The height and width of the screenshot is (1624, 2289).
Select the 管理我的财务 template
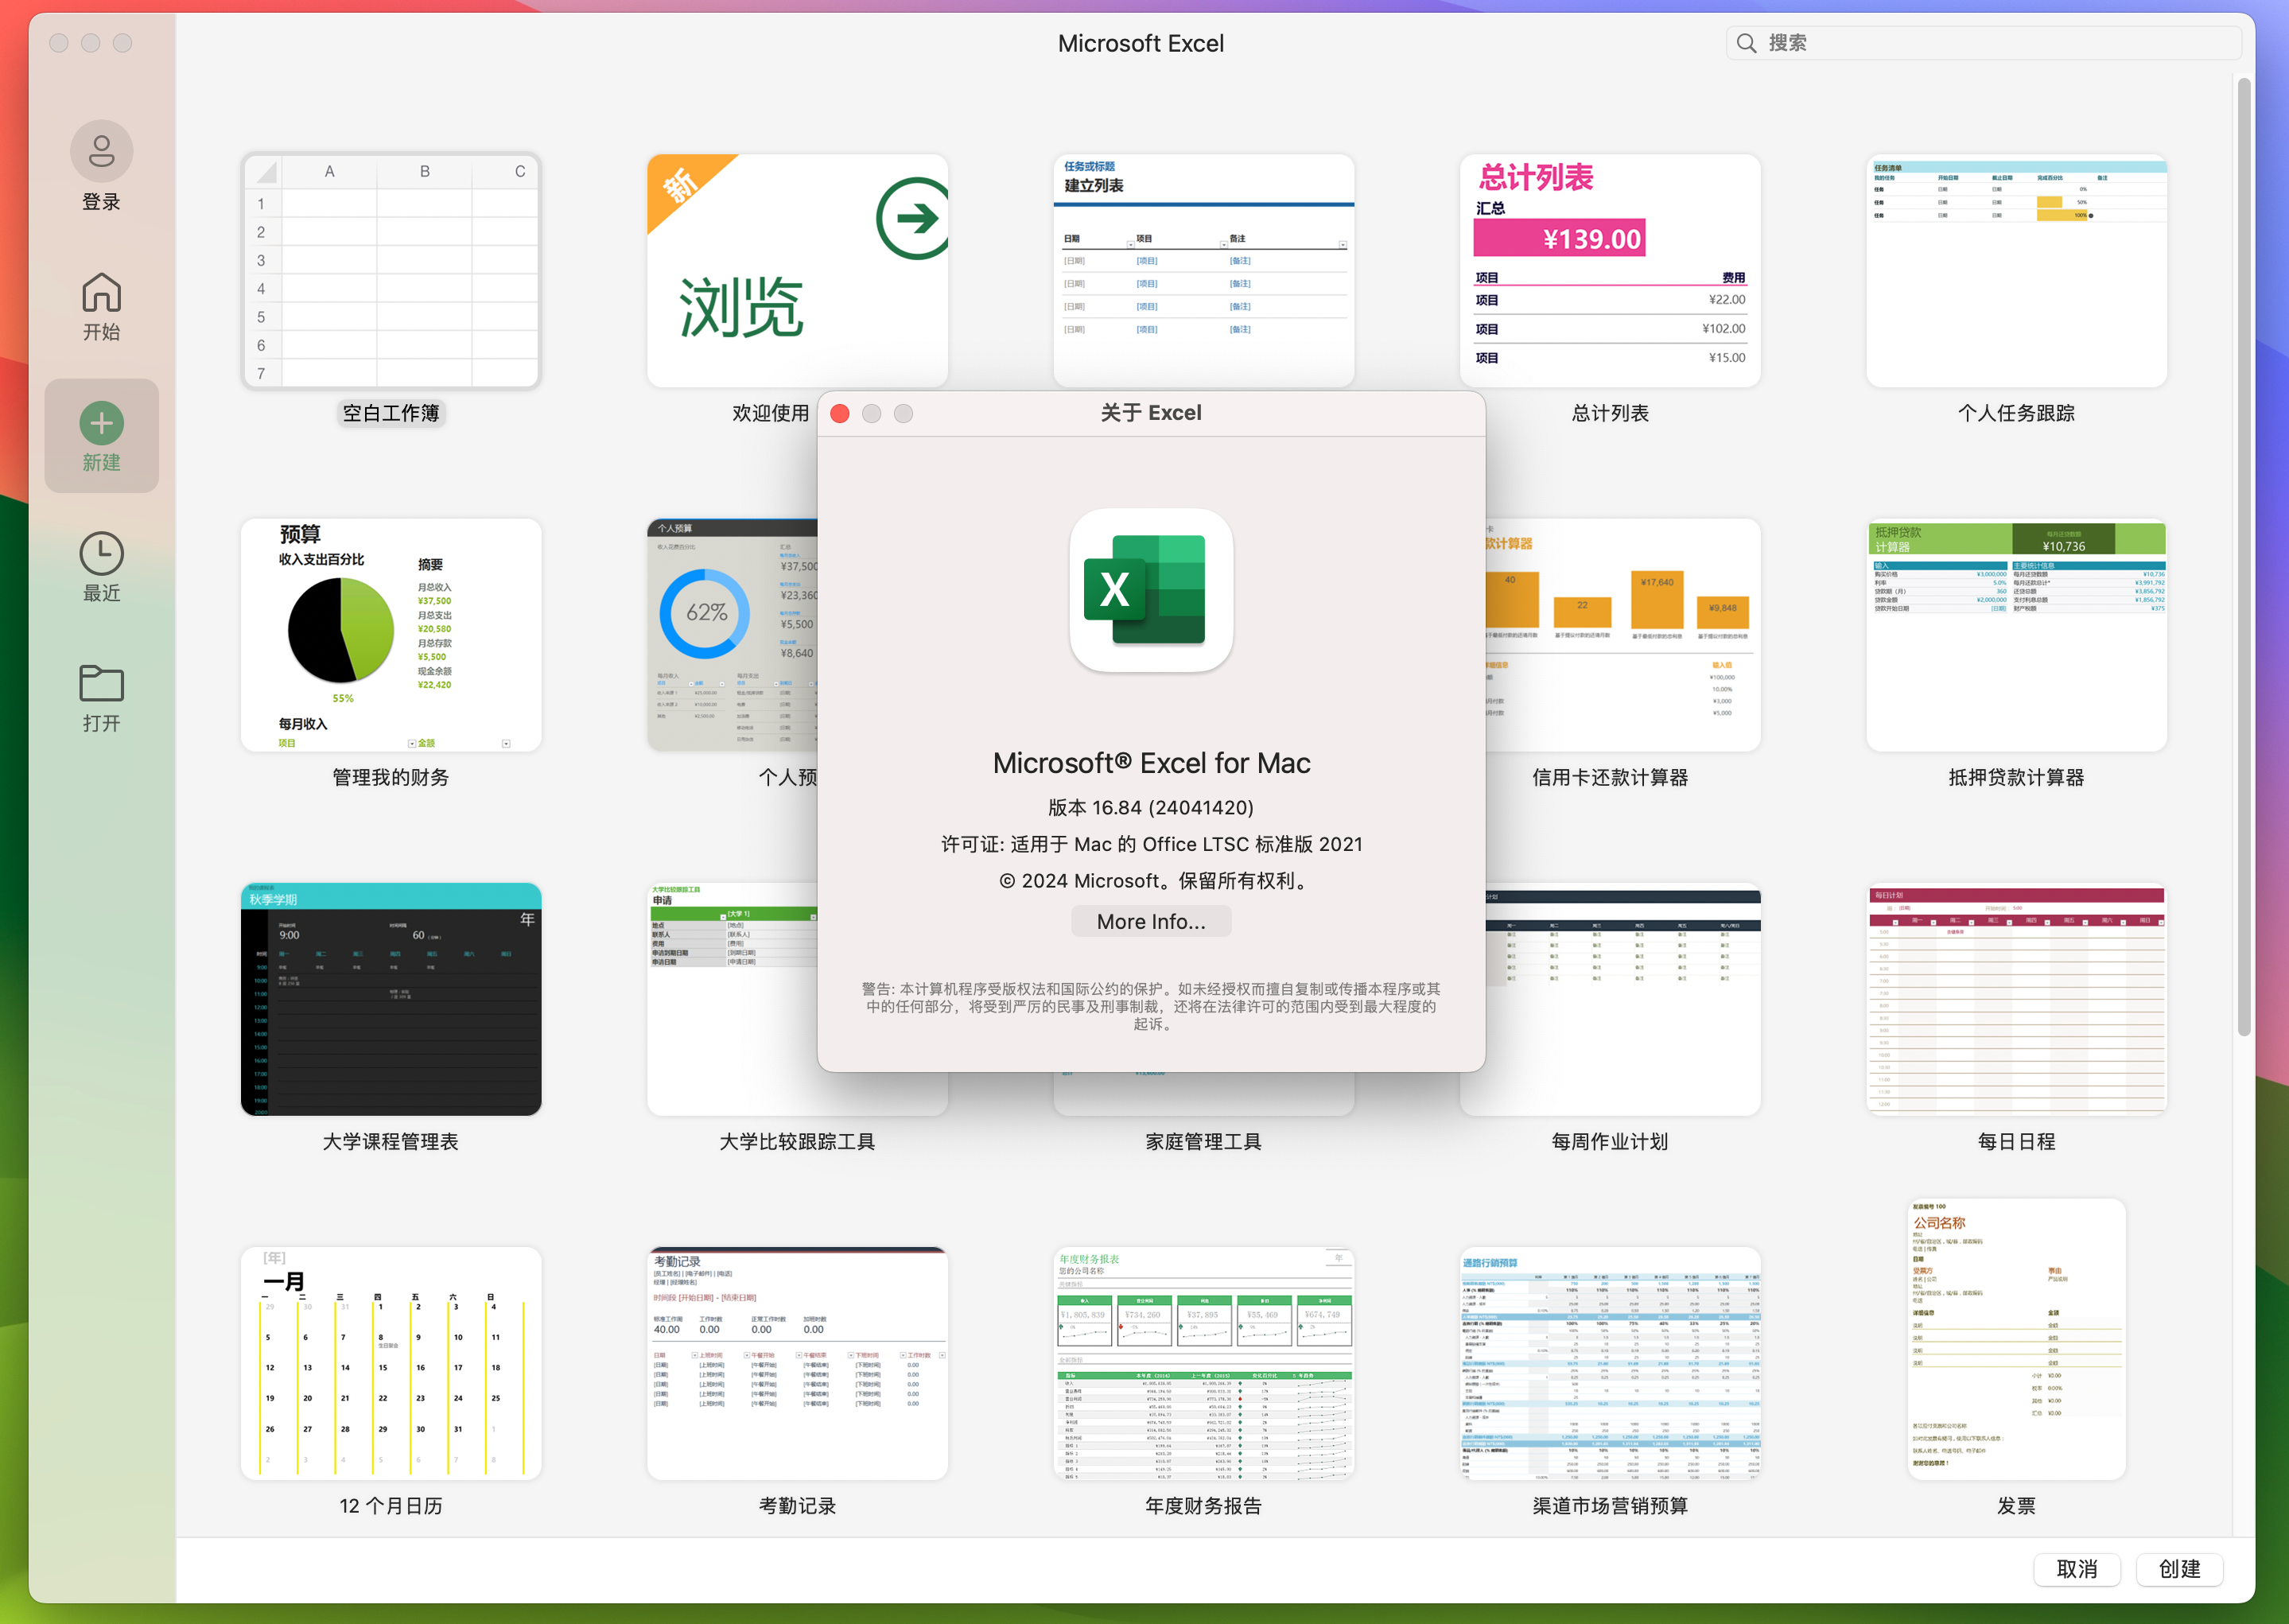[x=391, y=635]
